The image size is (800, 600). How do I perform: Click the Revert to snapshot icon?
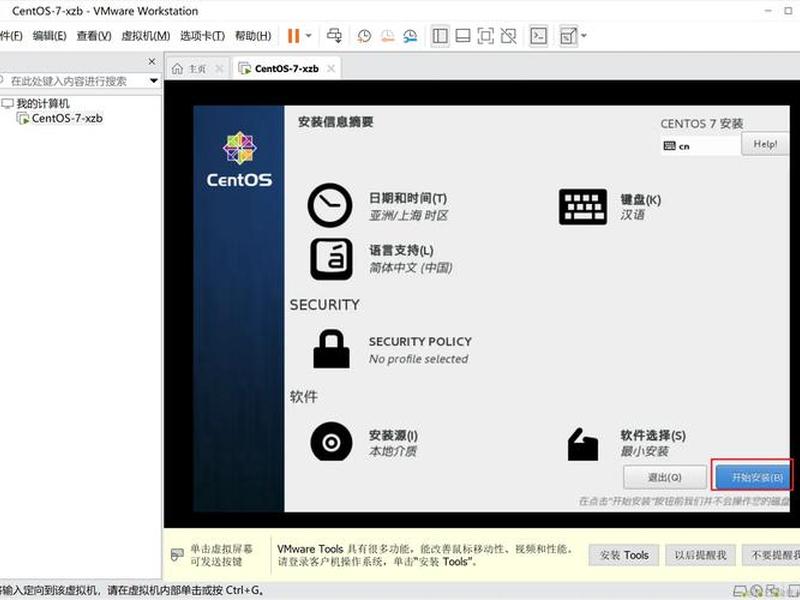click(x=388, y=36)
